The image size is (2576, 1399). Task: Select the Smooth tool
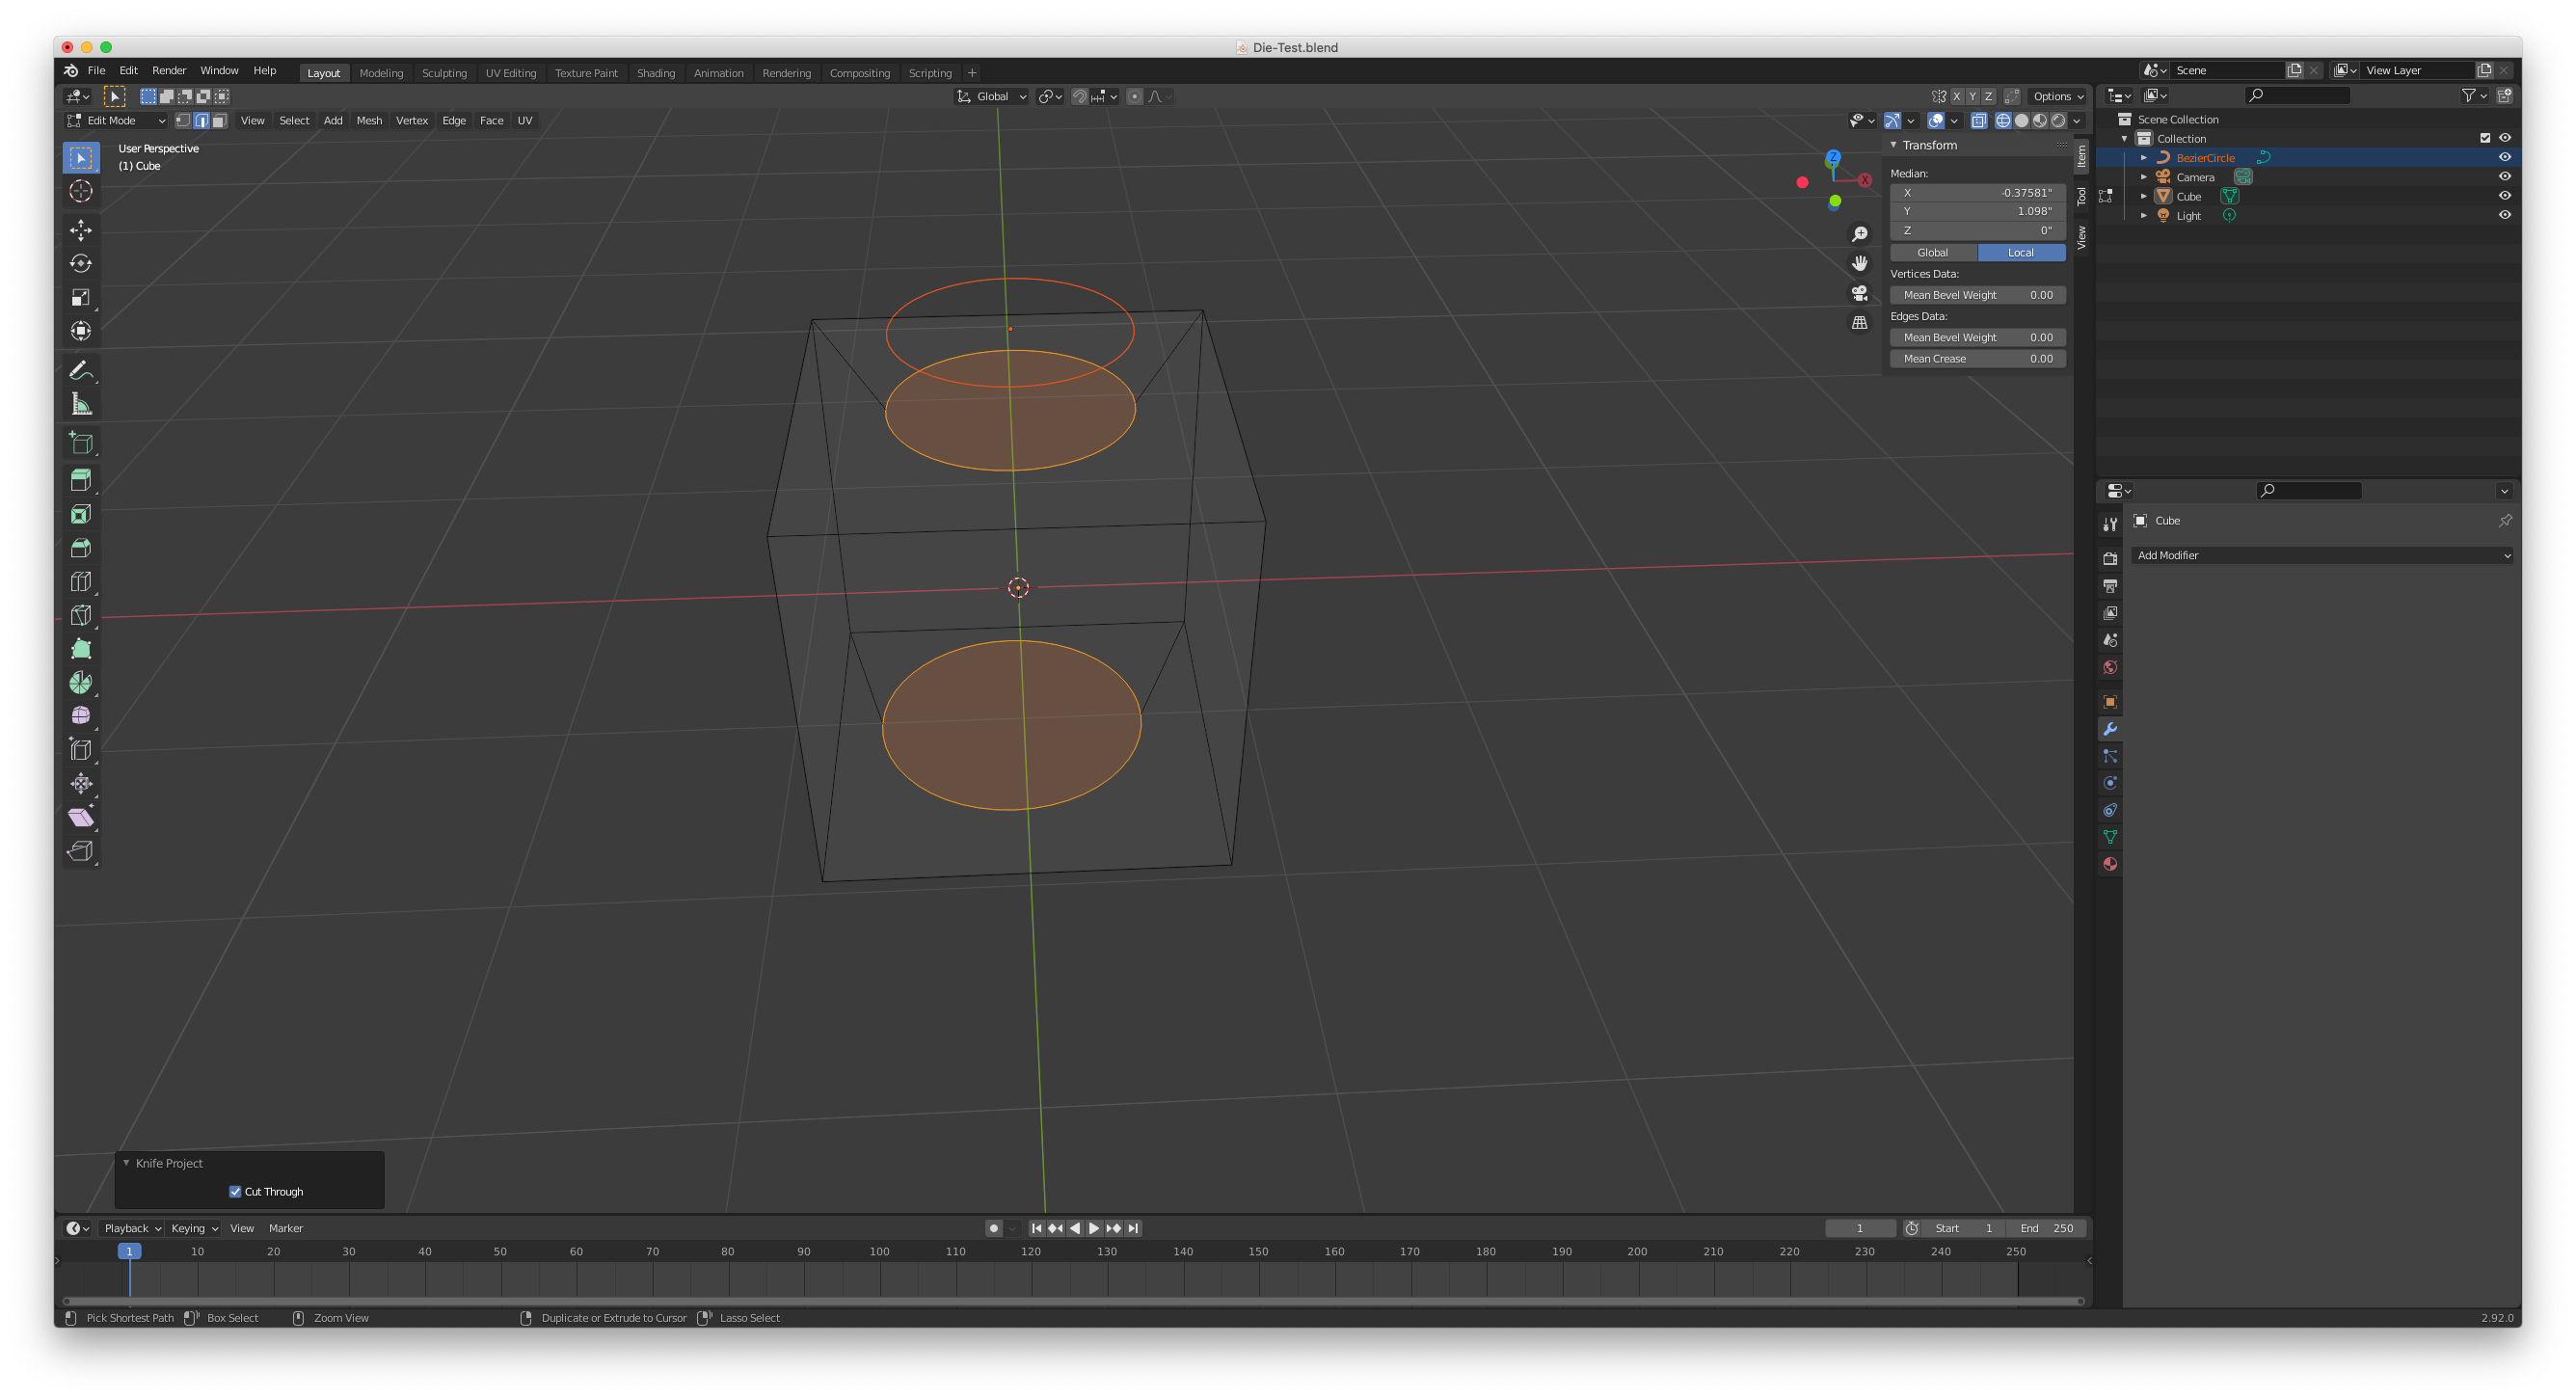point(81,716)
